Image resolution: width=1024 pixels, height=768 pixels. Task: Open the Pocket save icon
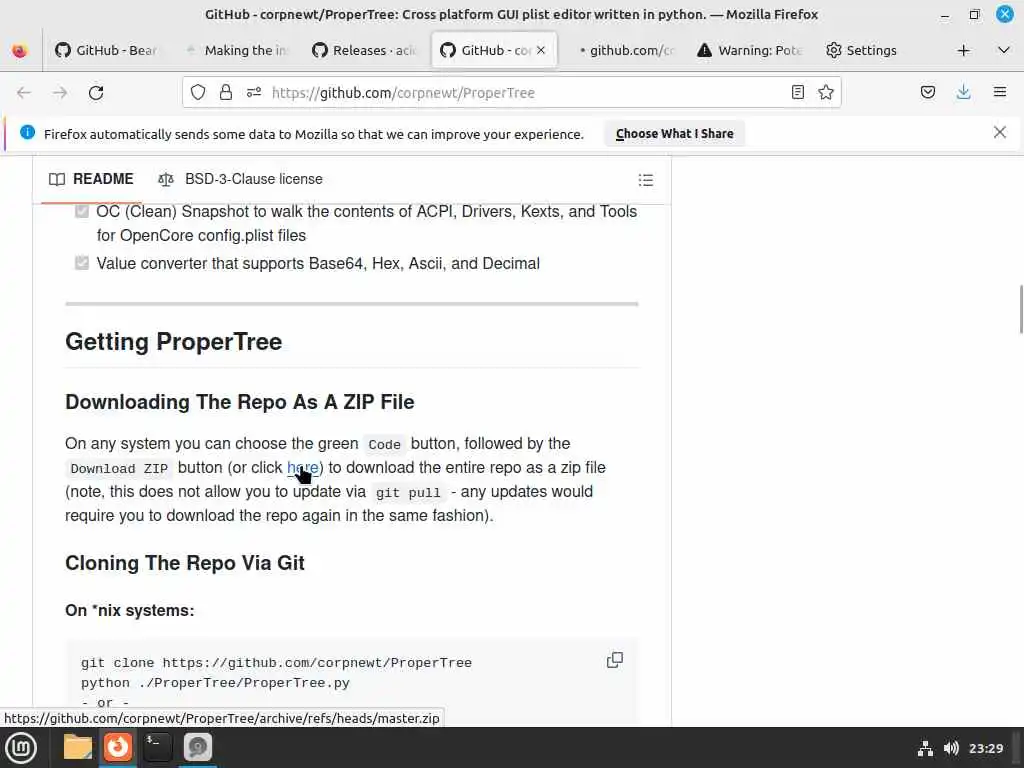[x=927, y=92]
